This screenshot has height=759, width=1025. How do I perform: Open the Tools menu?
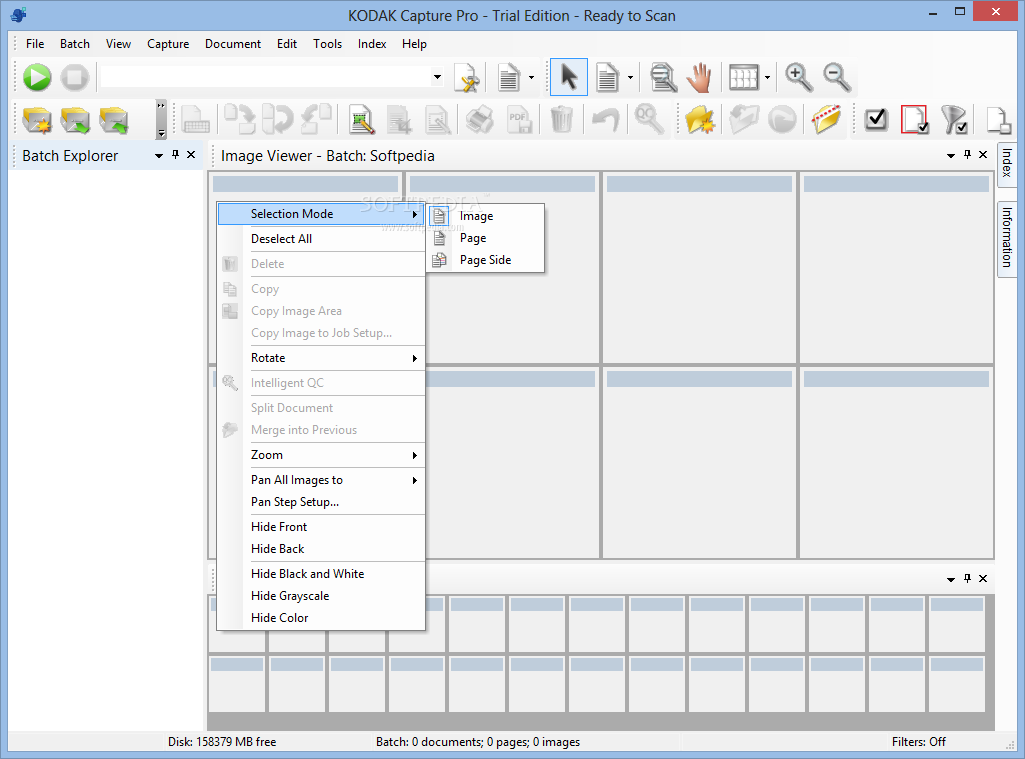tap(328, 44)
